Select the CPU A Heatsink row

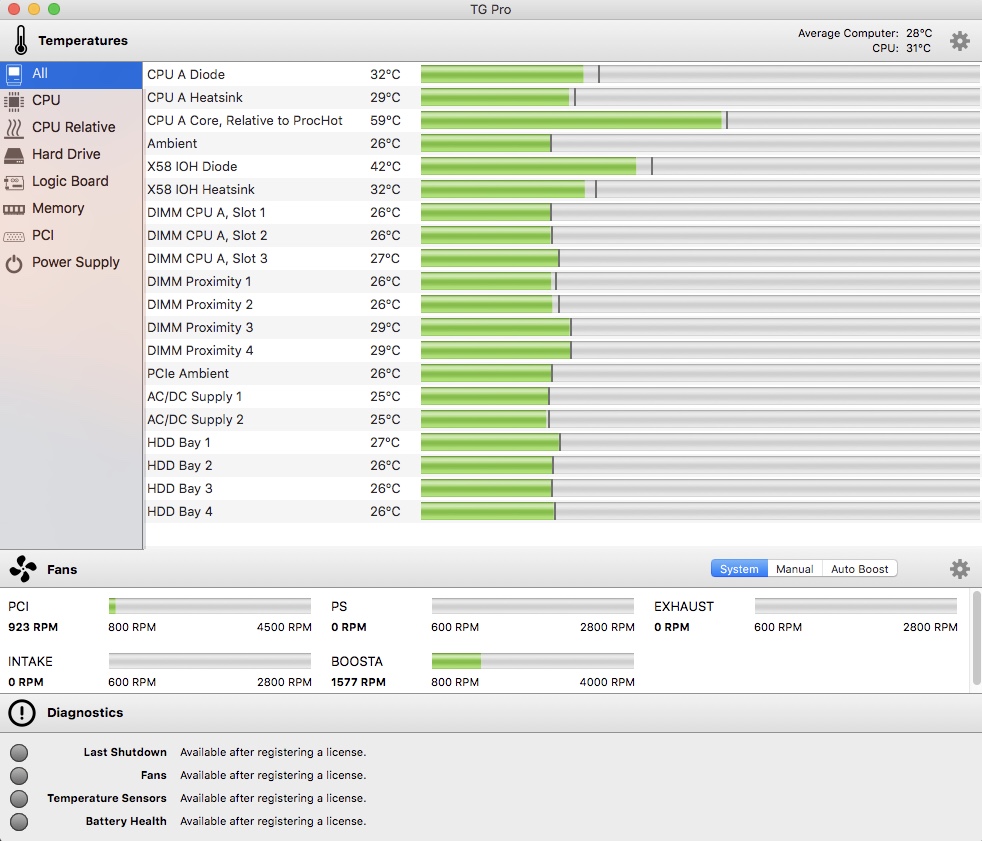[x=562, y=98]
